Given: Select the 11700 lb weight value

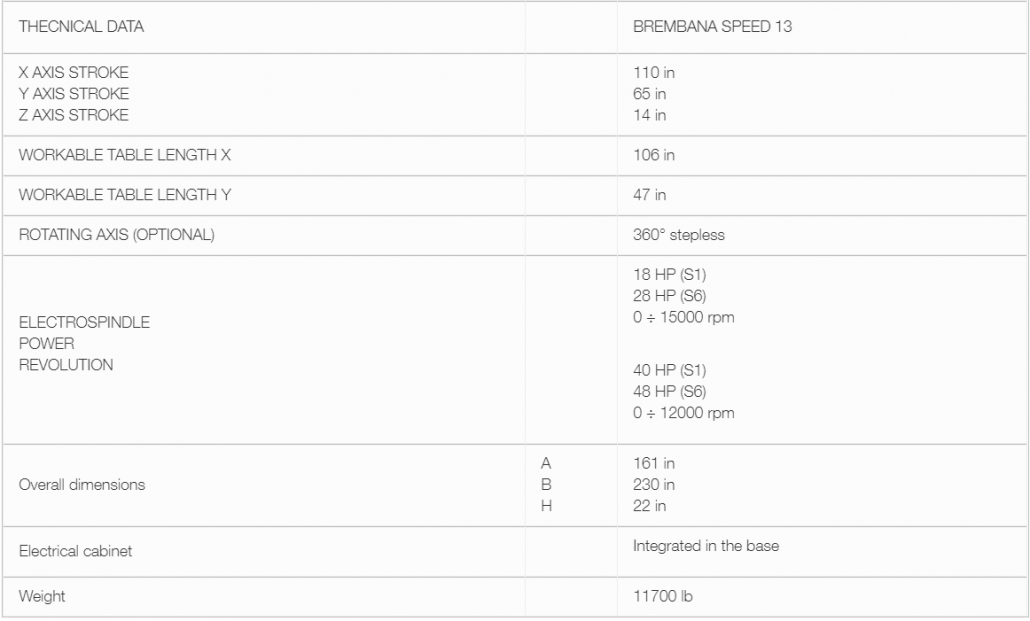Looking at the screenshot, I should (x=663, y=597).
